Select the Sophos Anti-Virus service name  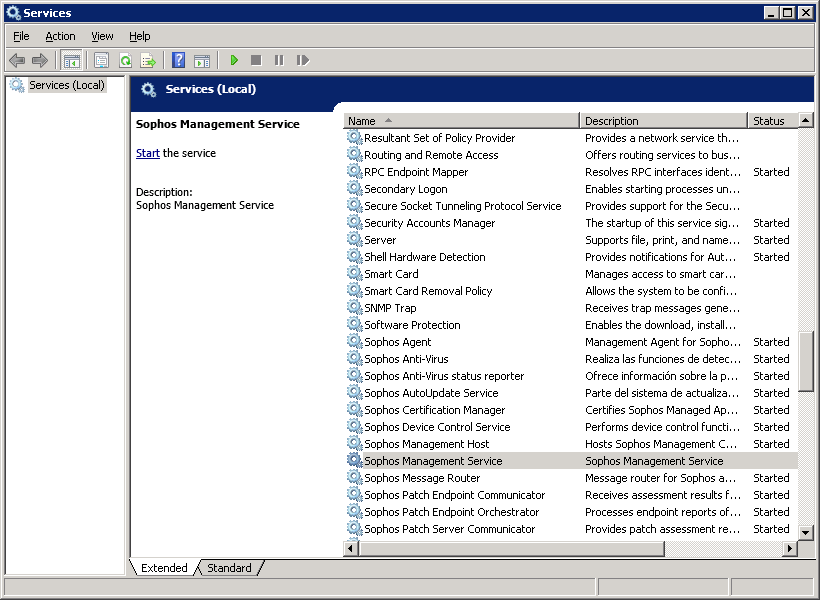[x=406, y=359]
